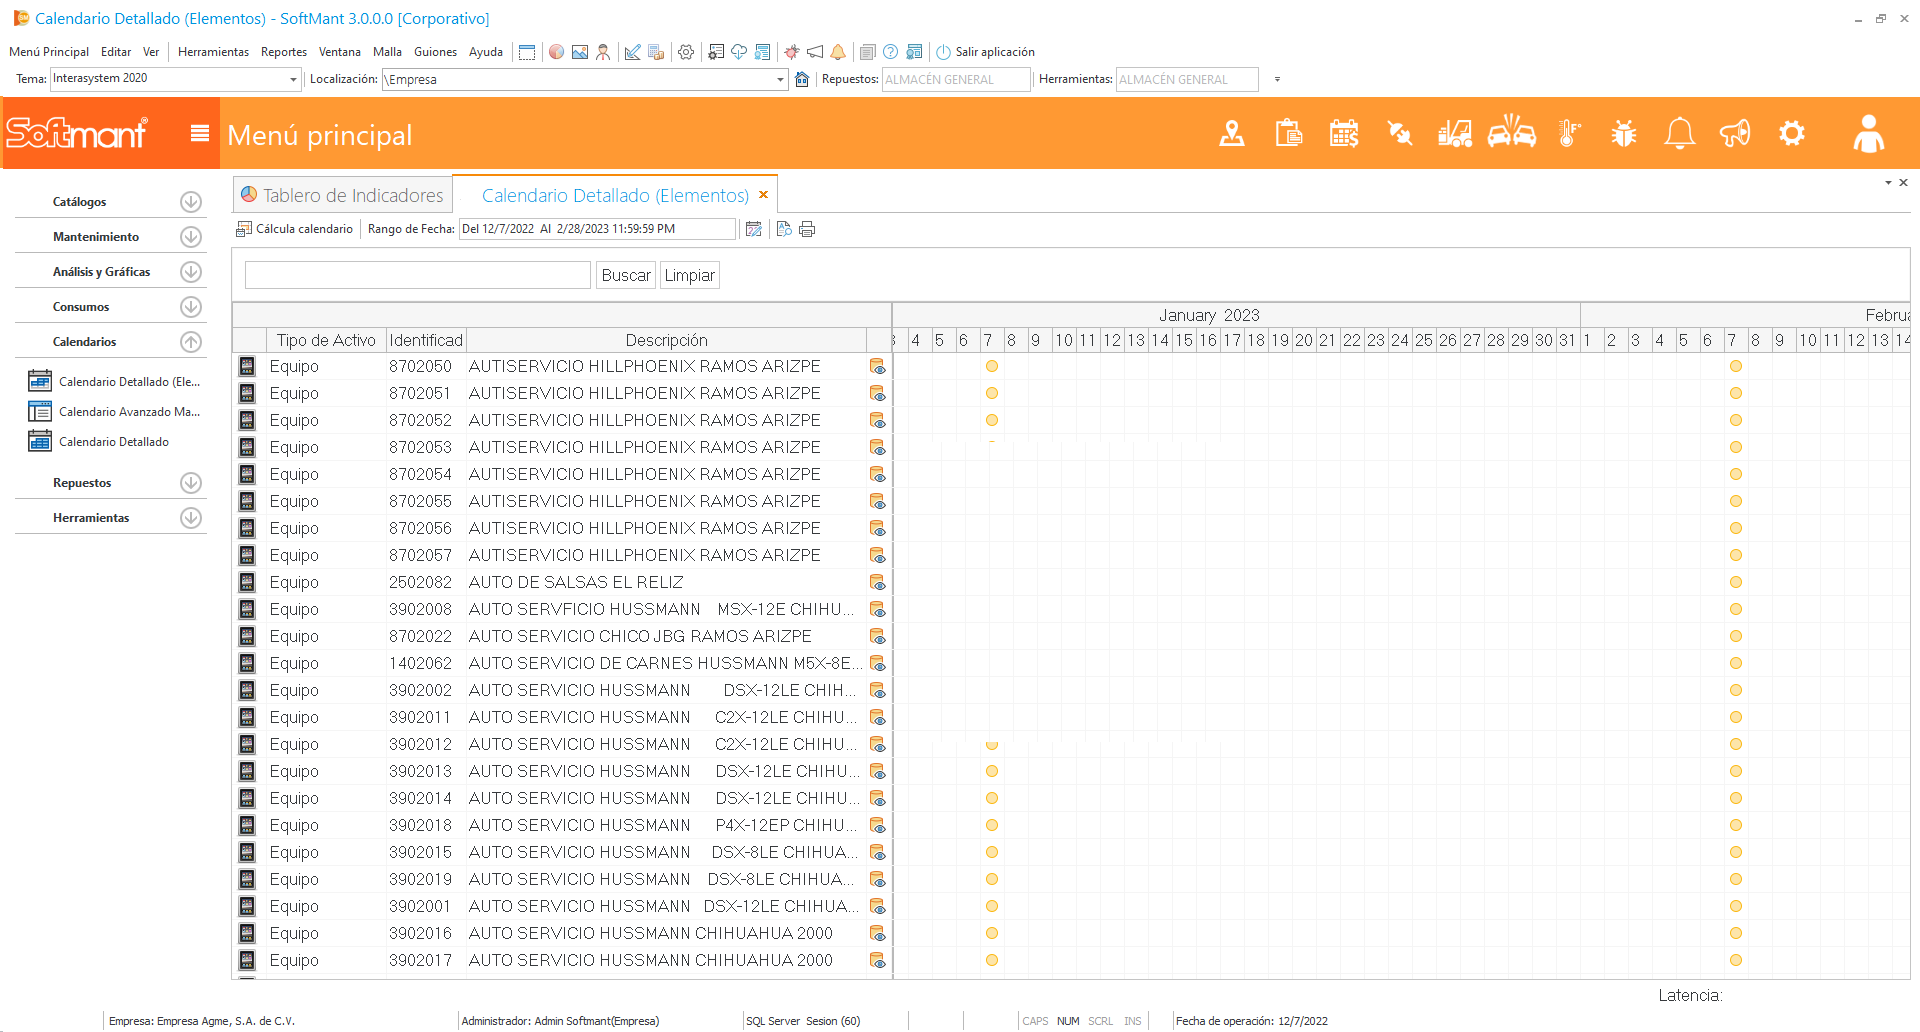The height and width of the screenshot is (1032, 1920).
Task: Switch to Tablero de Indicadores tab
Action: 343,195
